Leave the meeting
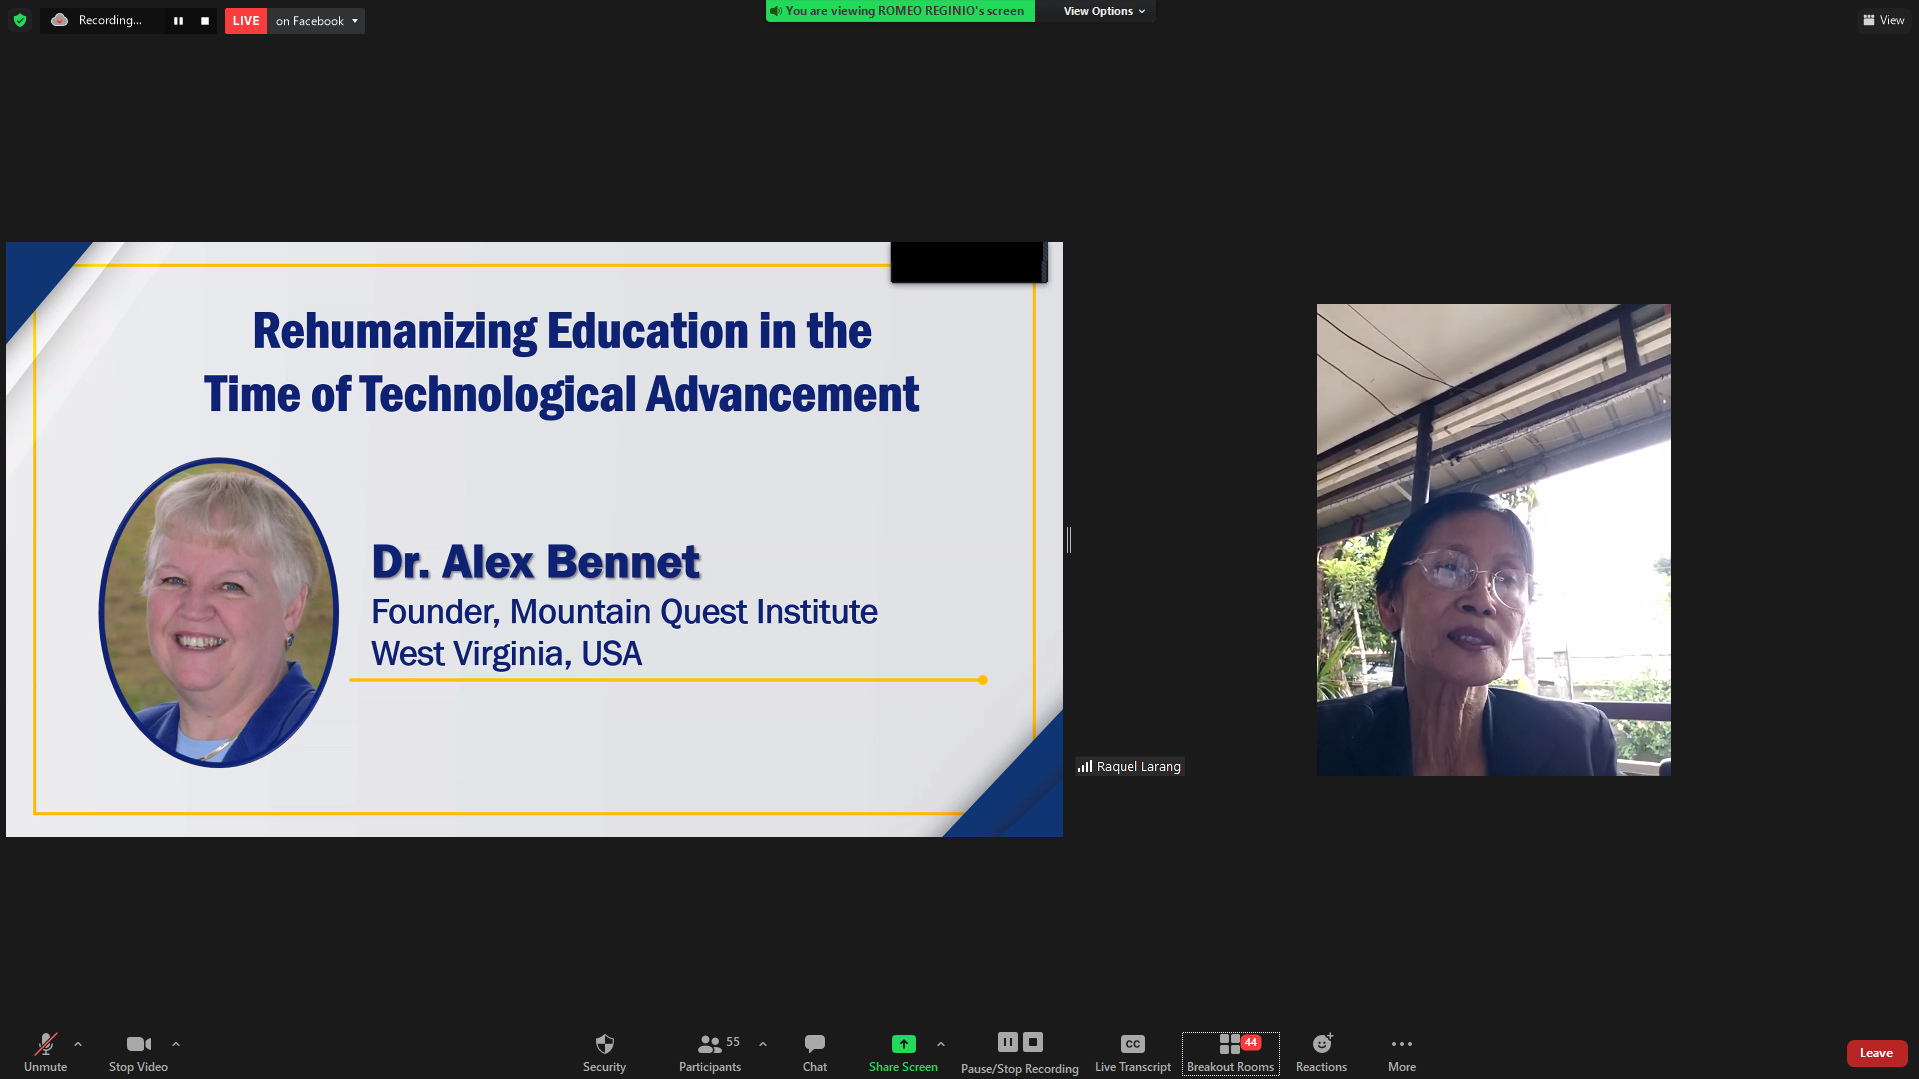The image size is (1919, 1079). point(1876,1053)
